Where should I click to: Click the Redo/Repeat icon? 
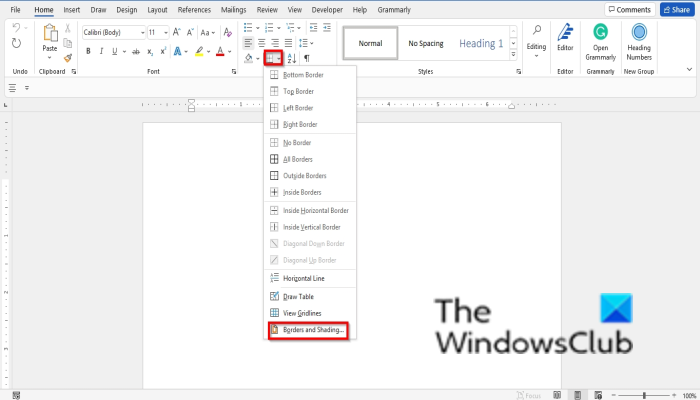coord(16,43)
